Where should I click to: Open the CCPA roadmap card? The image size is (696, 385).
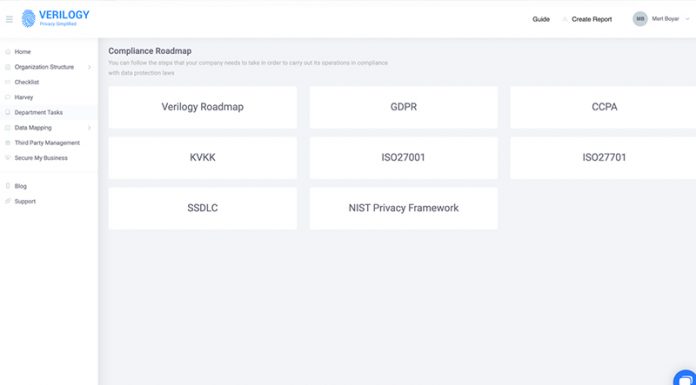tap(603, 107)
